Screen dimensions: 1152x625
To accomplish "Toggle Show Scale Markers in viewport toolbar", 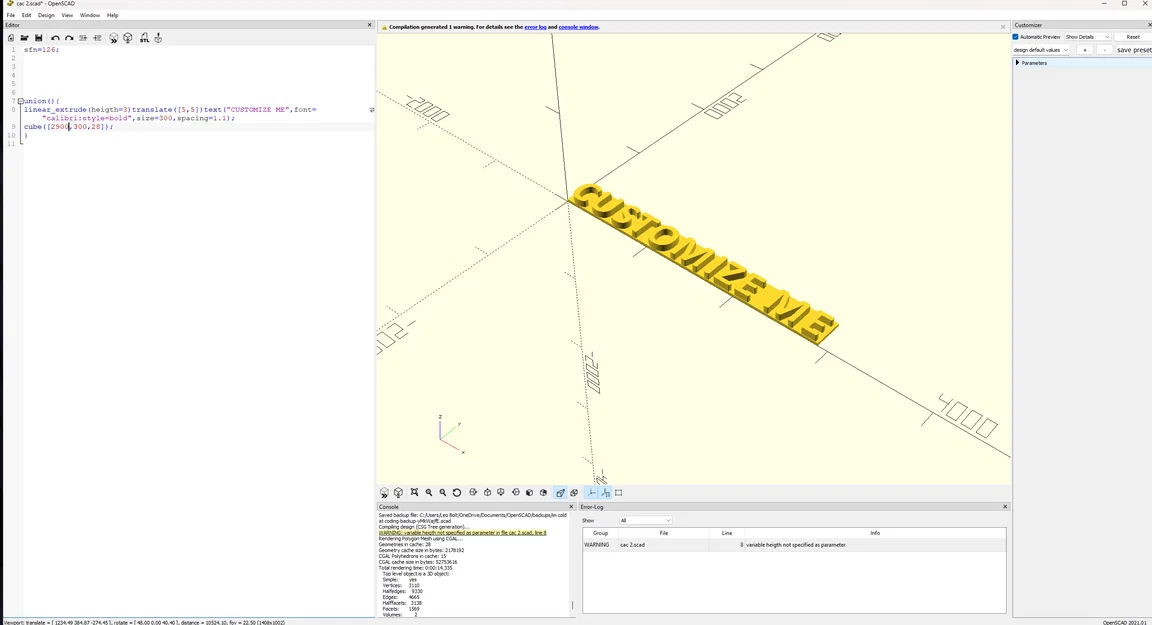I will click(605, 493).
